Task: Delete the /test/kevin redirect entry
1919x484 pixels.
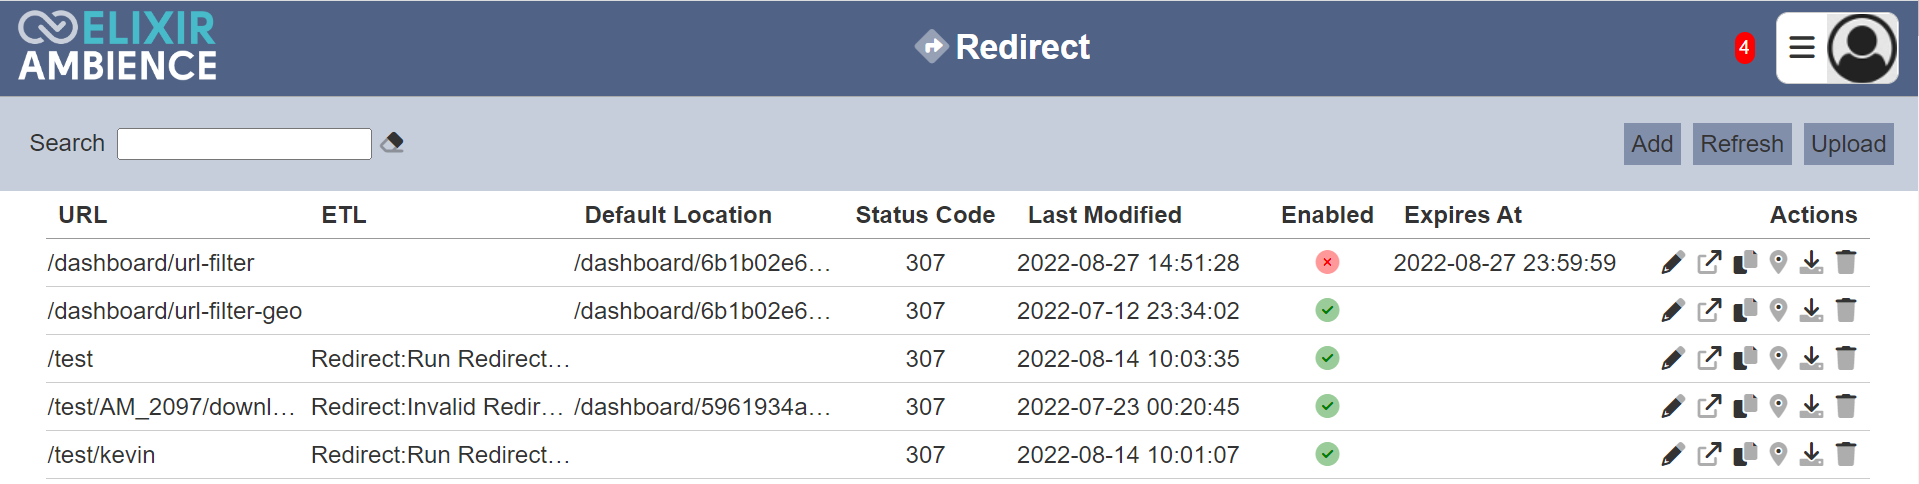Action: [1846, 454]
